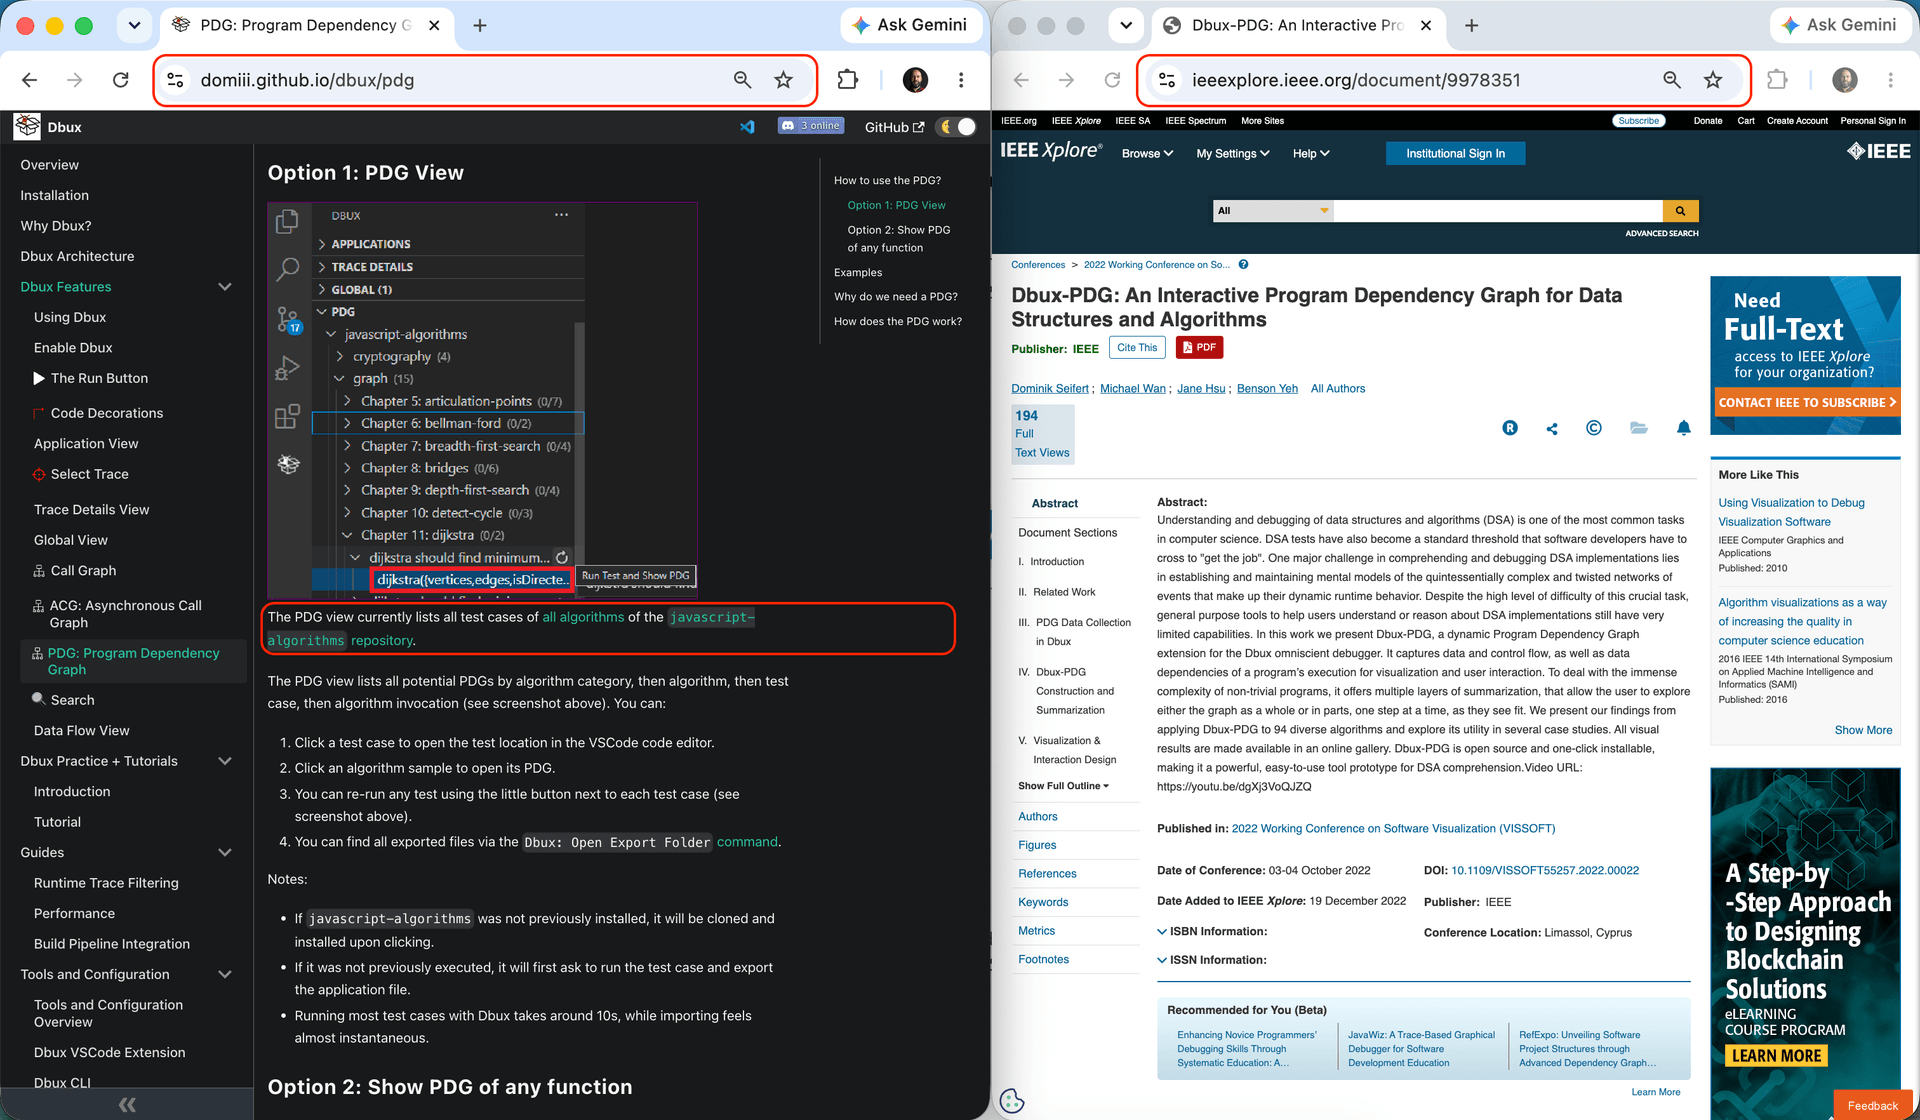Open Overview page in Dbux sidebar
1920x1120 pixels.
click(50, 165)
